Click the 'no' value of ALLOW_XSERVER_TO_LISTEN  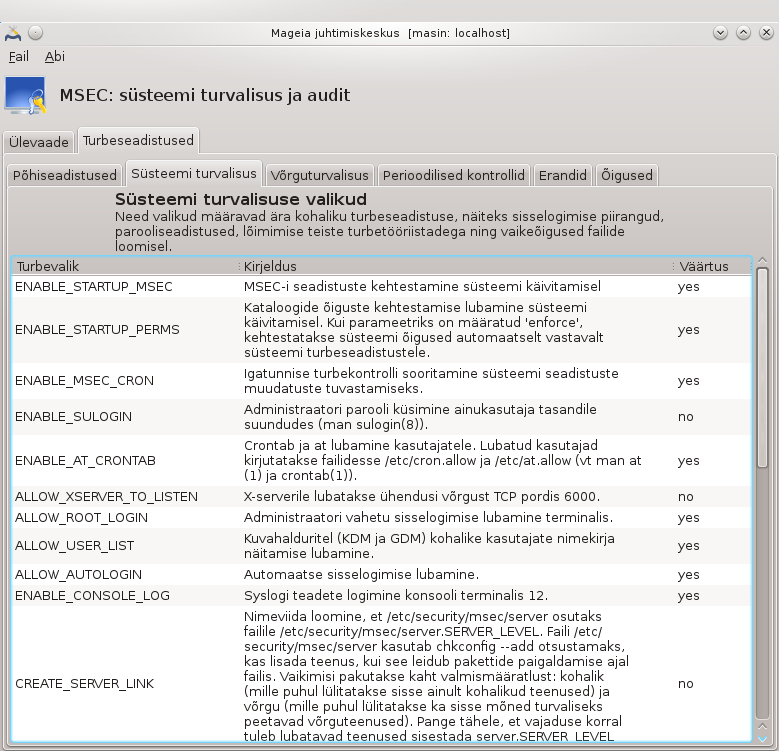click(686, 497)
